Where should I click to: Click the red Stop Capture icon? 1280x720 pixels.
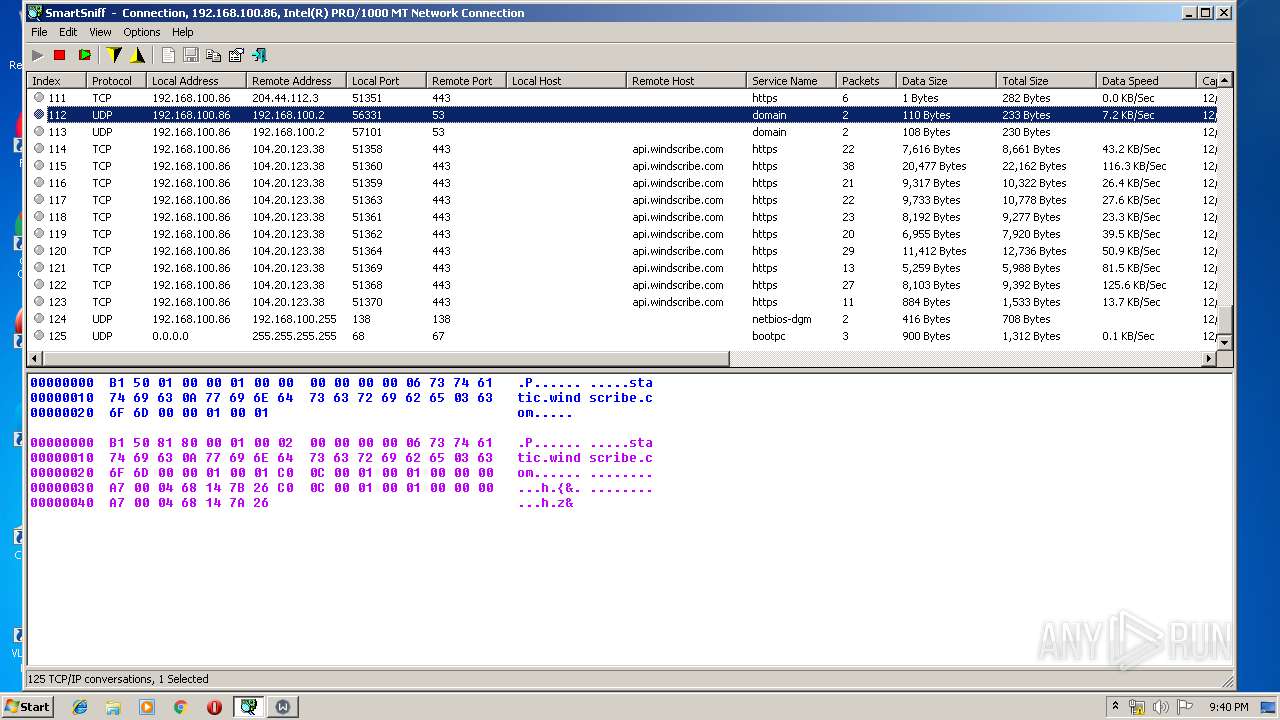[59, 55]
